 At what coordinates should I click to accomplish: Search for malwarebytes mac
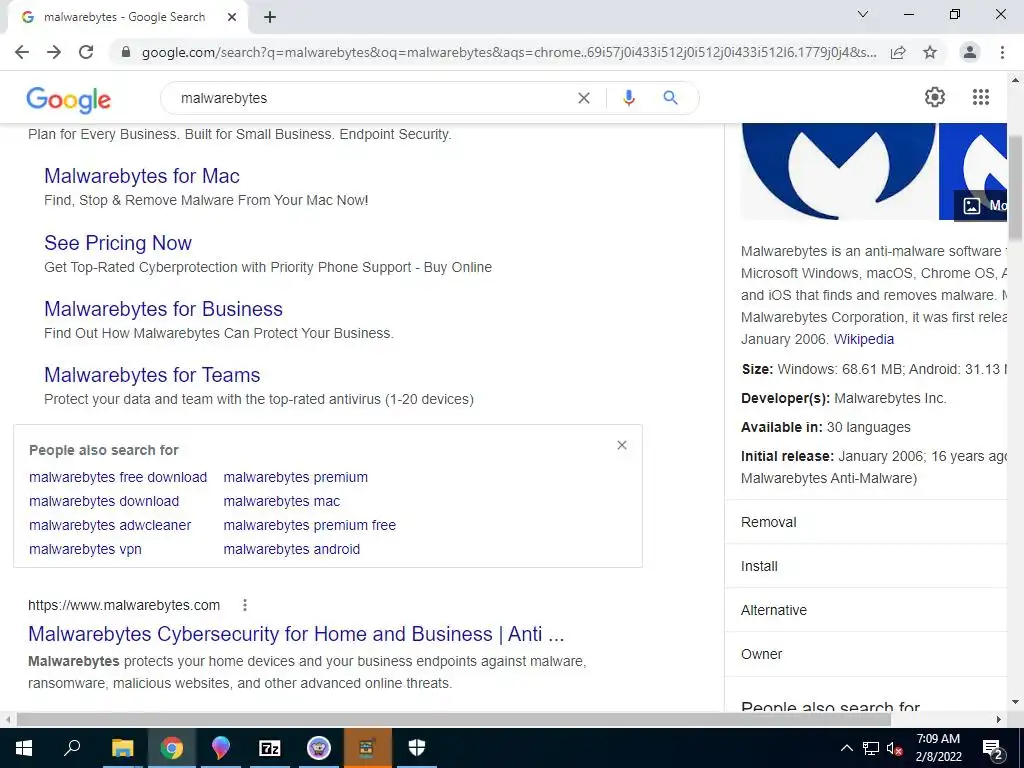281,501
